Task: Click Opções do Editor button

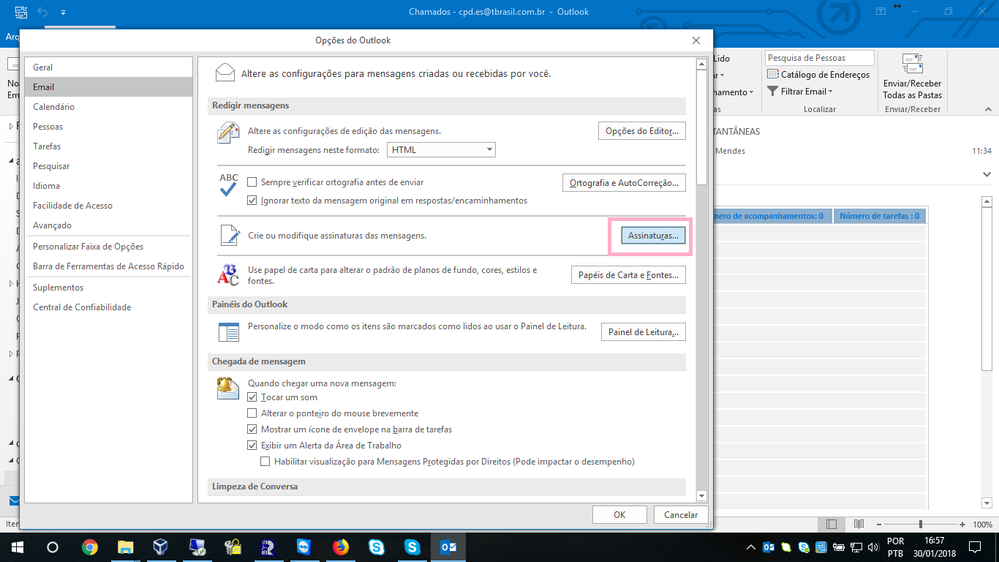Action: click(x=642, y=131)
